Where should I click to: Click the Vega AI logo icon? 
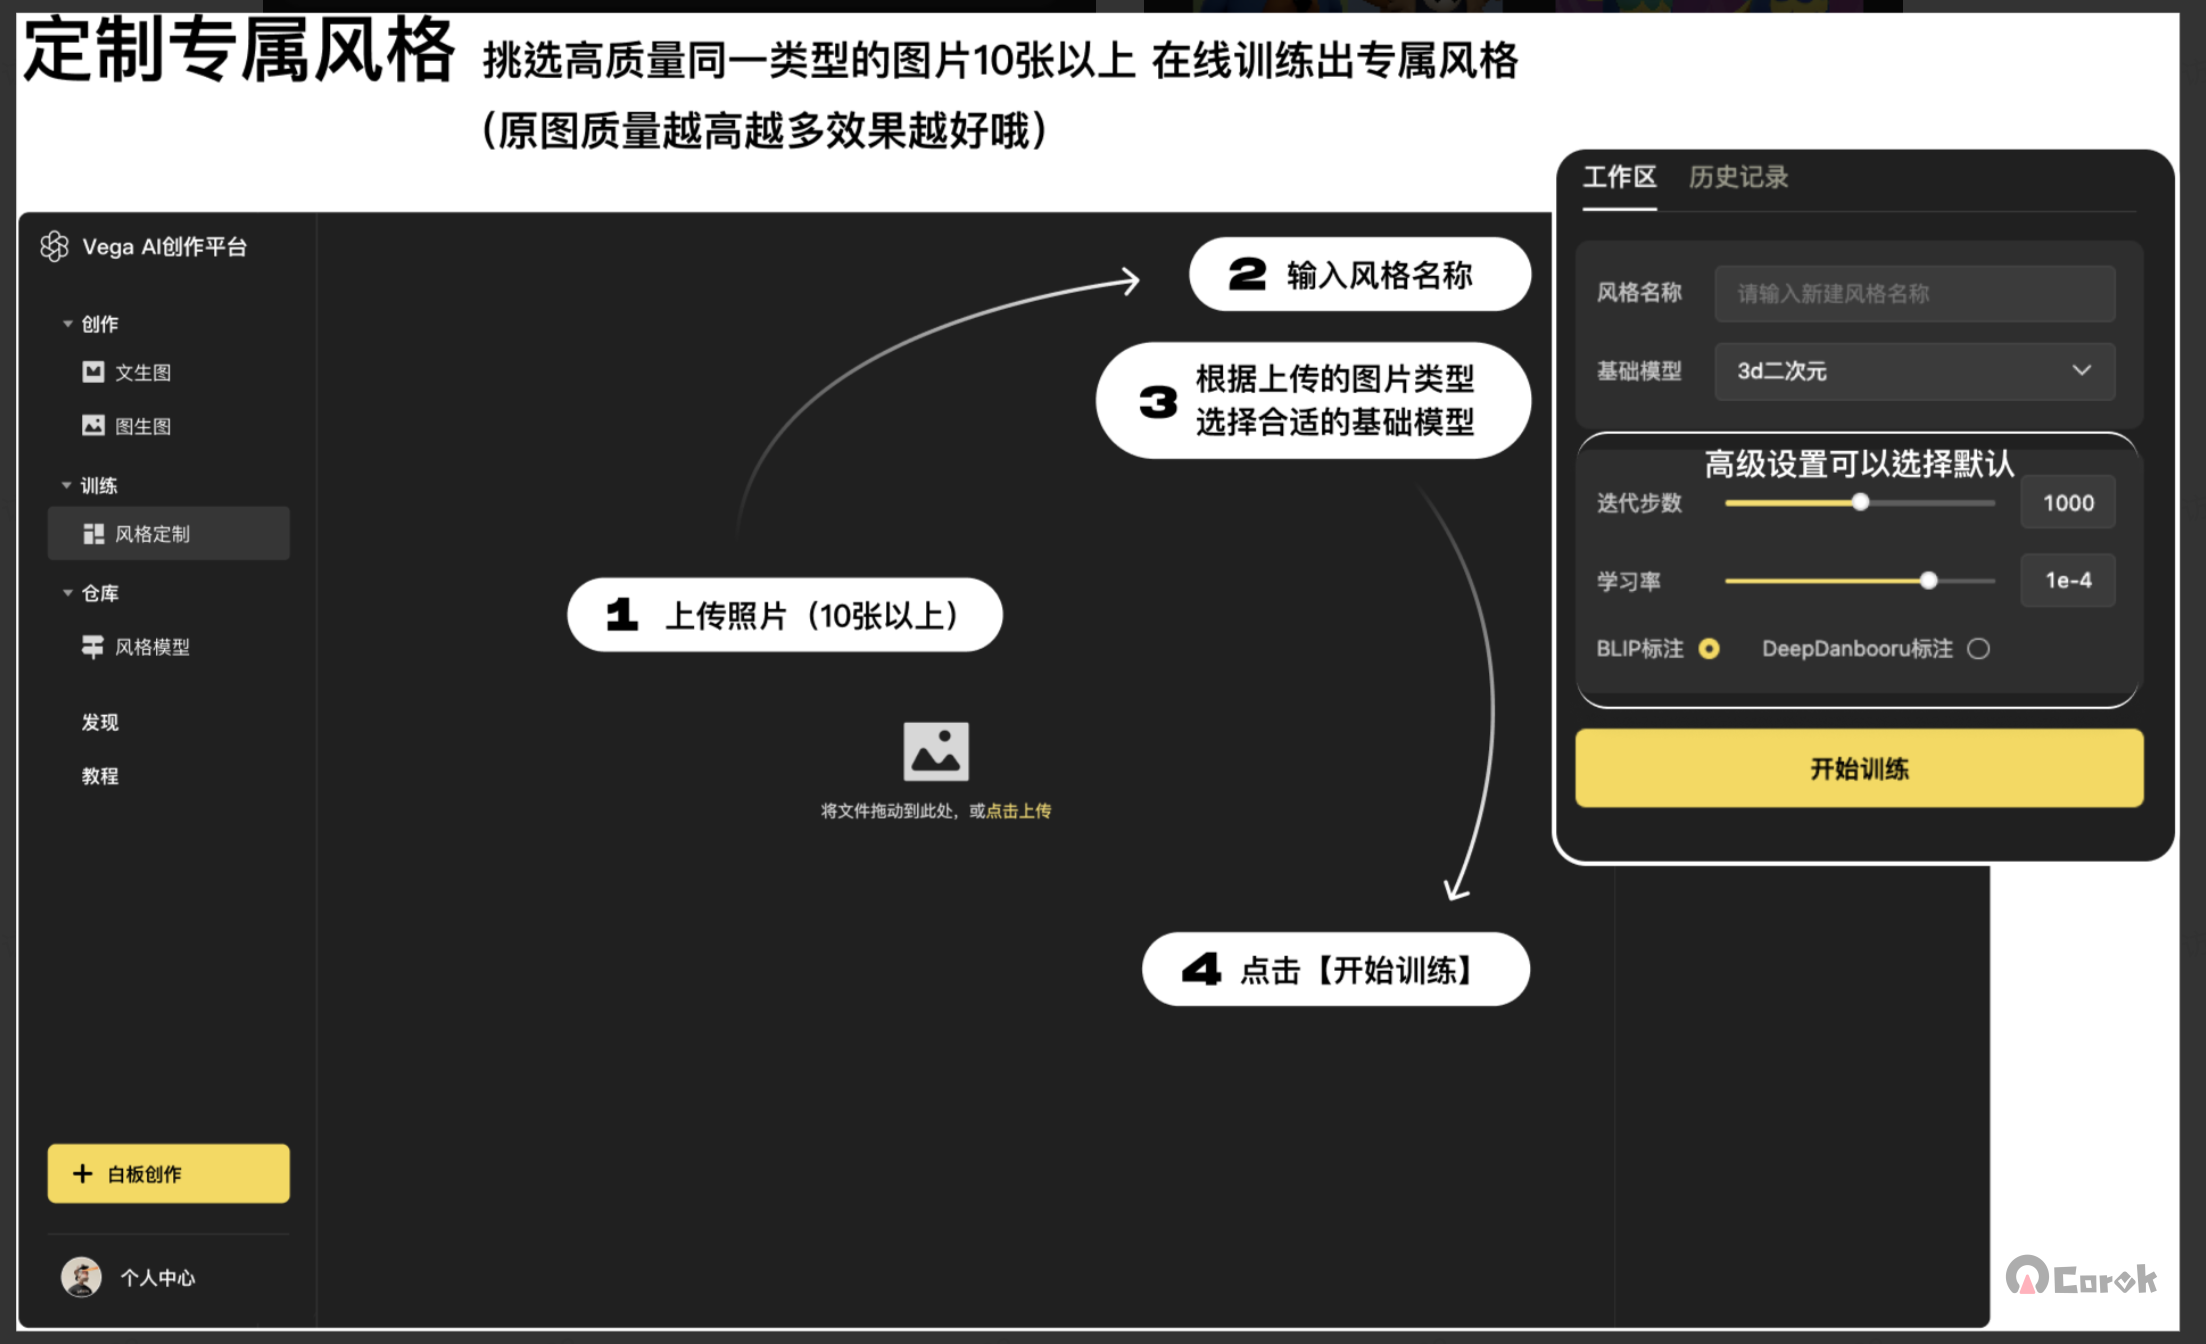click(54, 246)
